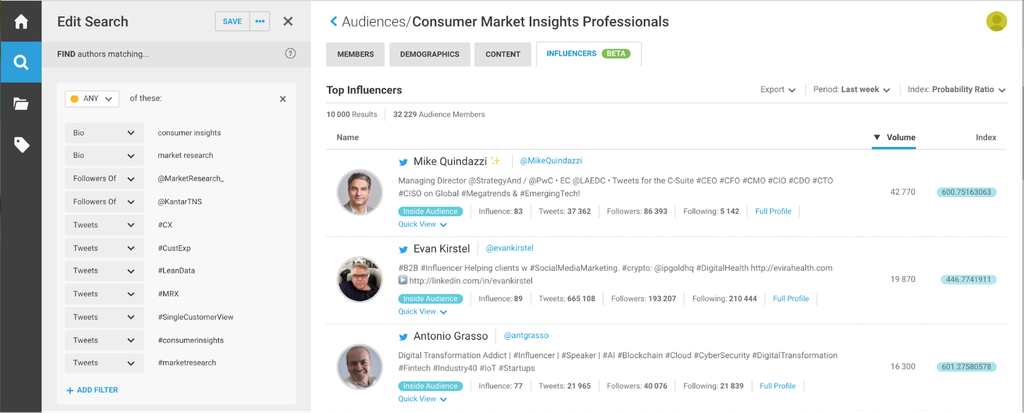1024x413 pixels.
Task: Open the Search magnifier icon
Action: 20,63
